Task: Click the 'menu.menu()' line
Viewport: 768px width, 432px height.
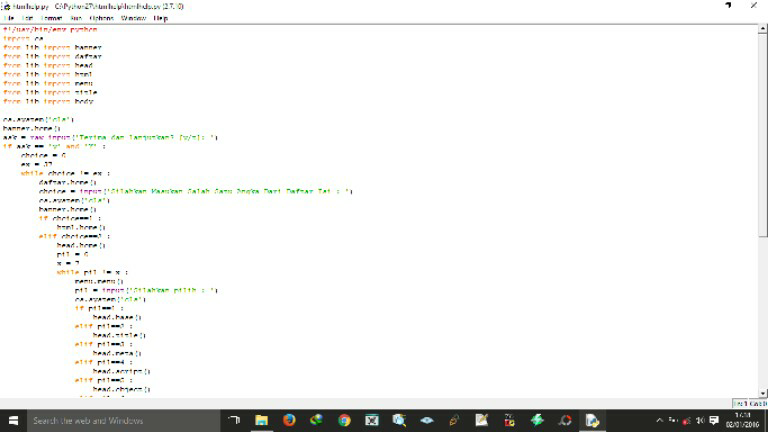Action: pyautogui.click(x=99, y=281)
